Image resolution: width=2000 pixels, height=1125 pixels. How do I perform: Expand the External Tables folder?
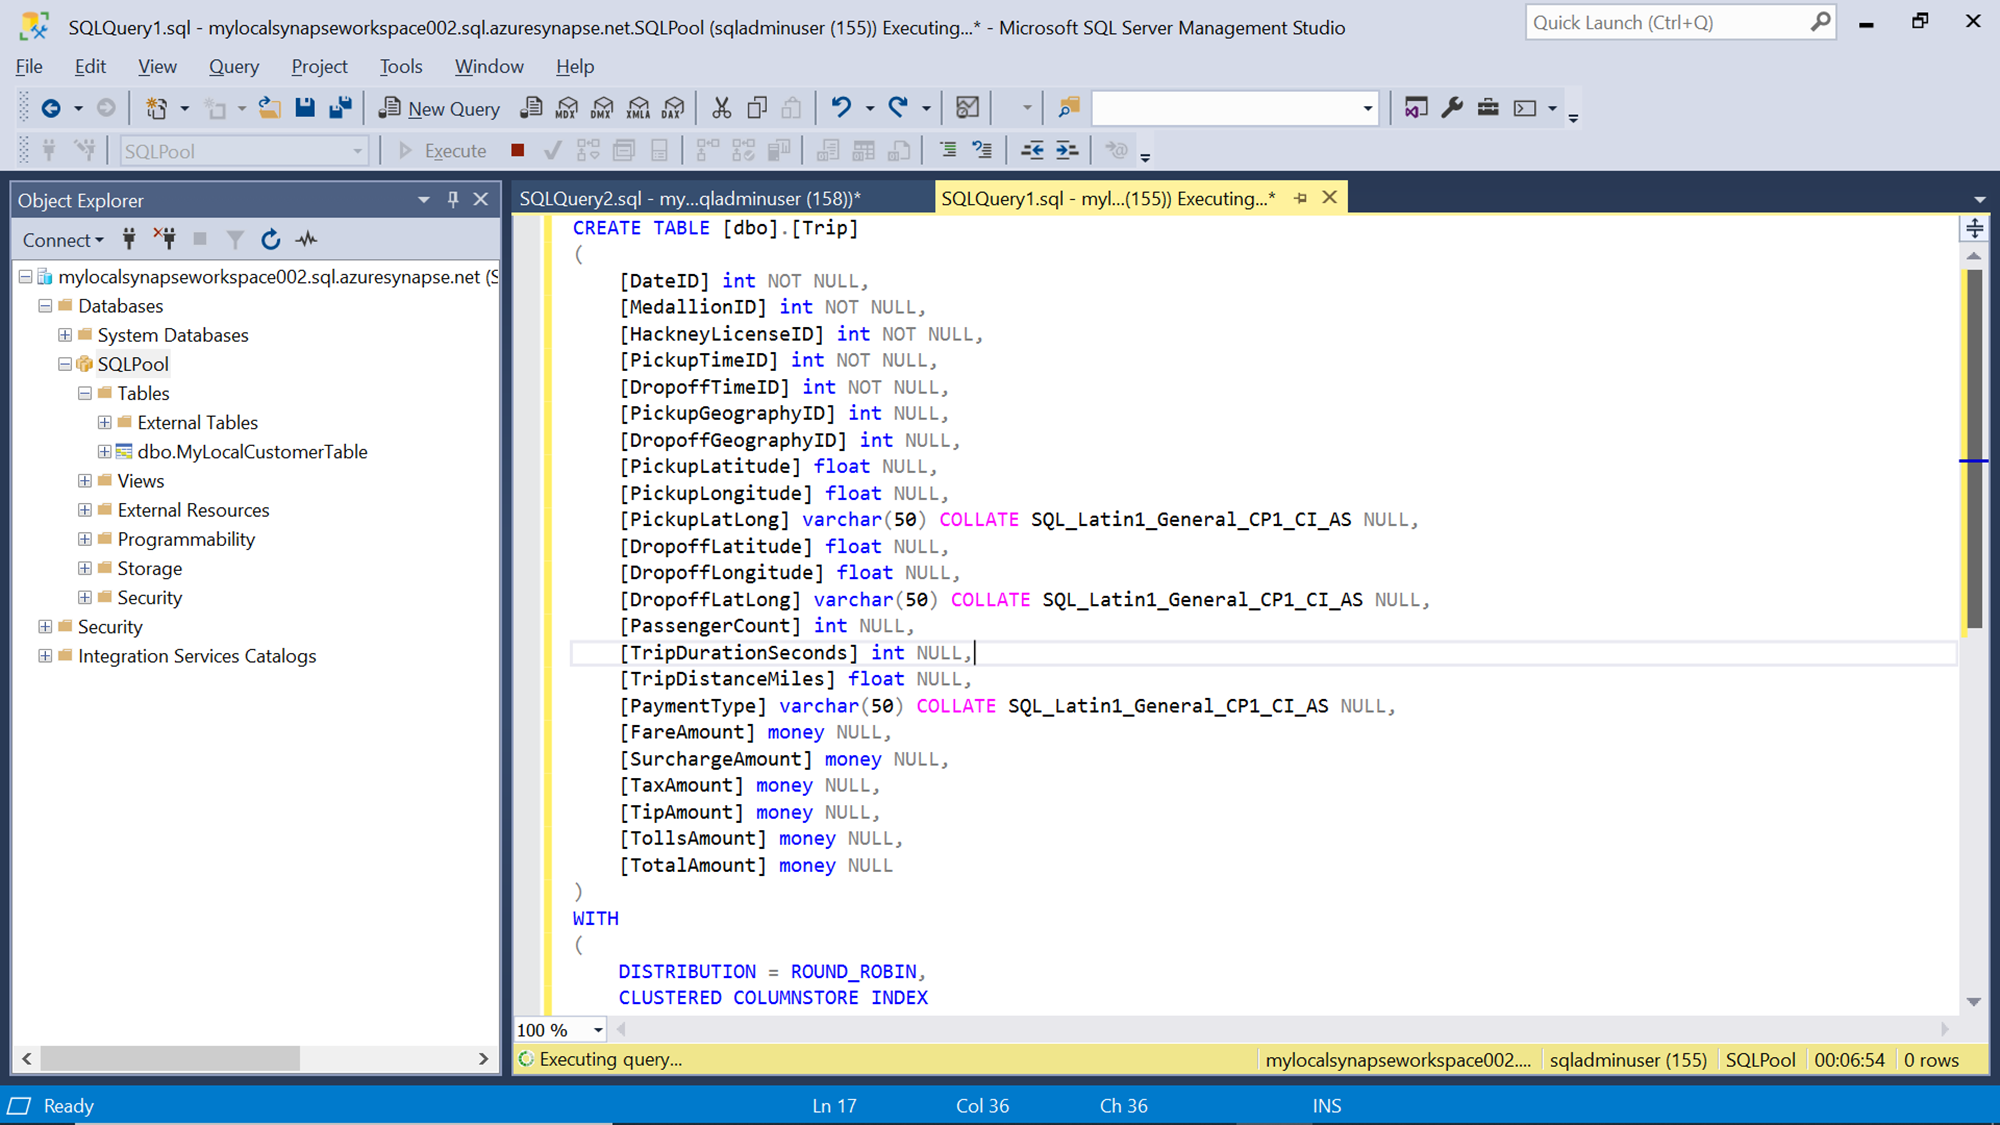click(x=104, y=422)
